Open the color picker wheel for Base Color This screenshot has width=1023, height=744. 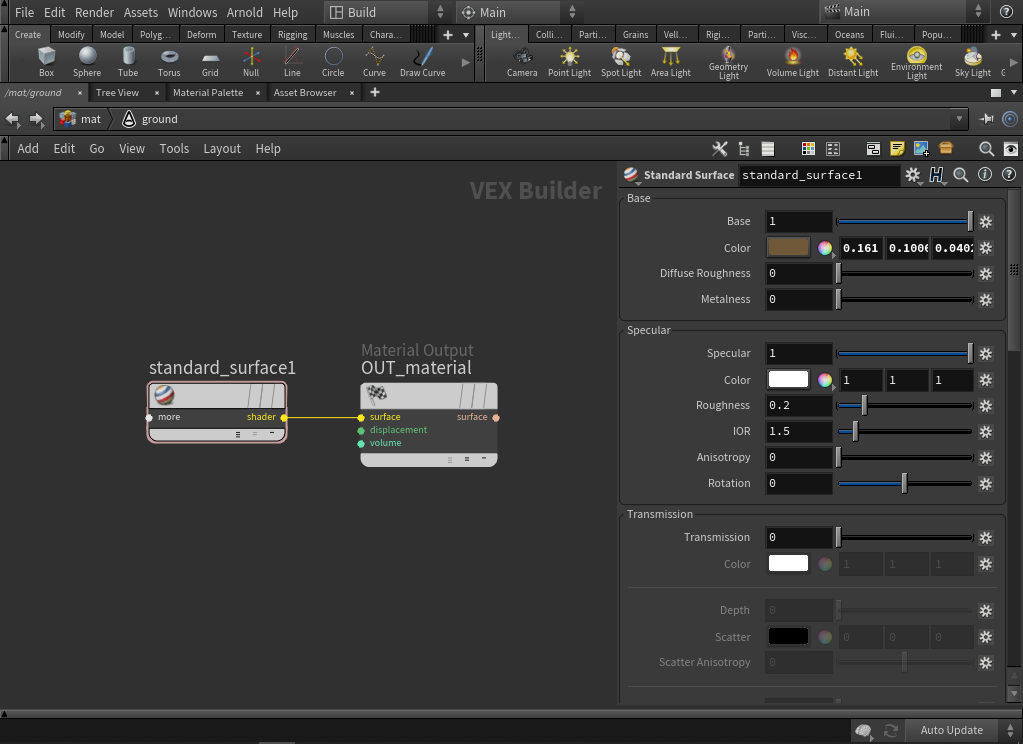click(x=825, y=248)
